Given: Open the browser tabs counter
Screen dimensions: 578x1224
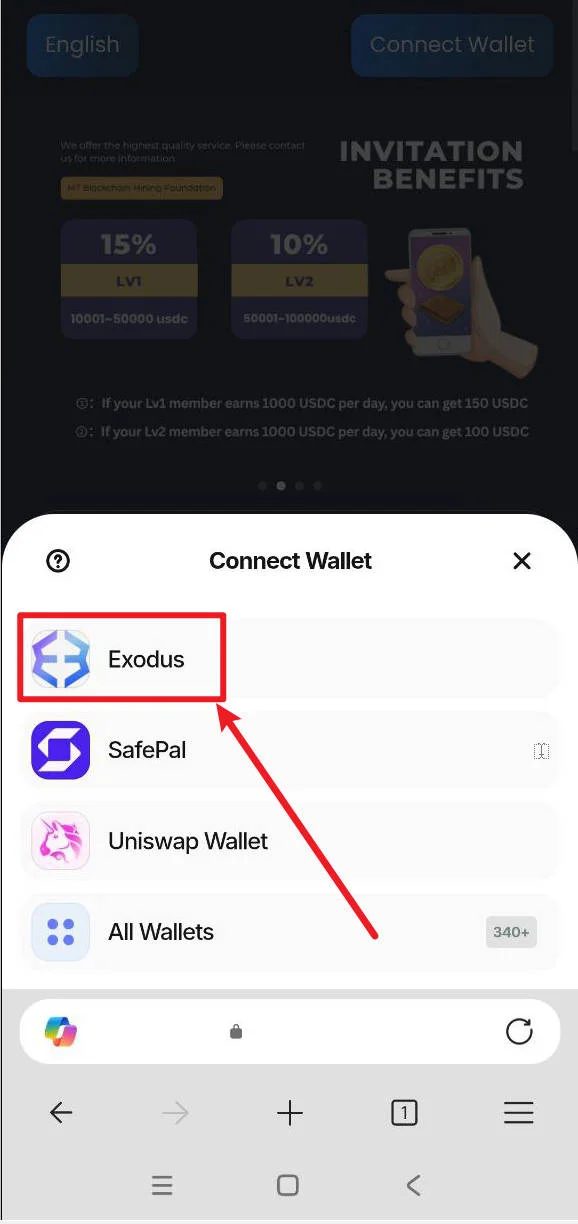Looking at the screenshot, I should coord(404,1112).
